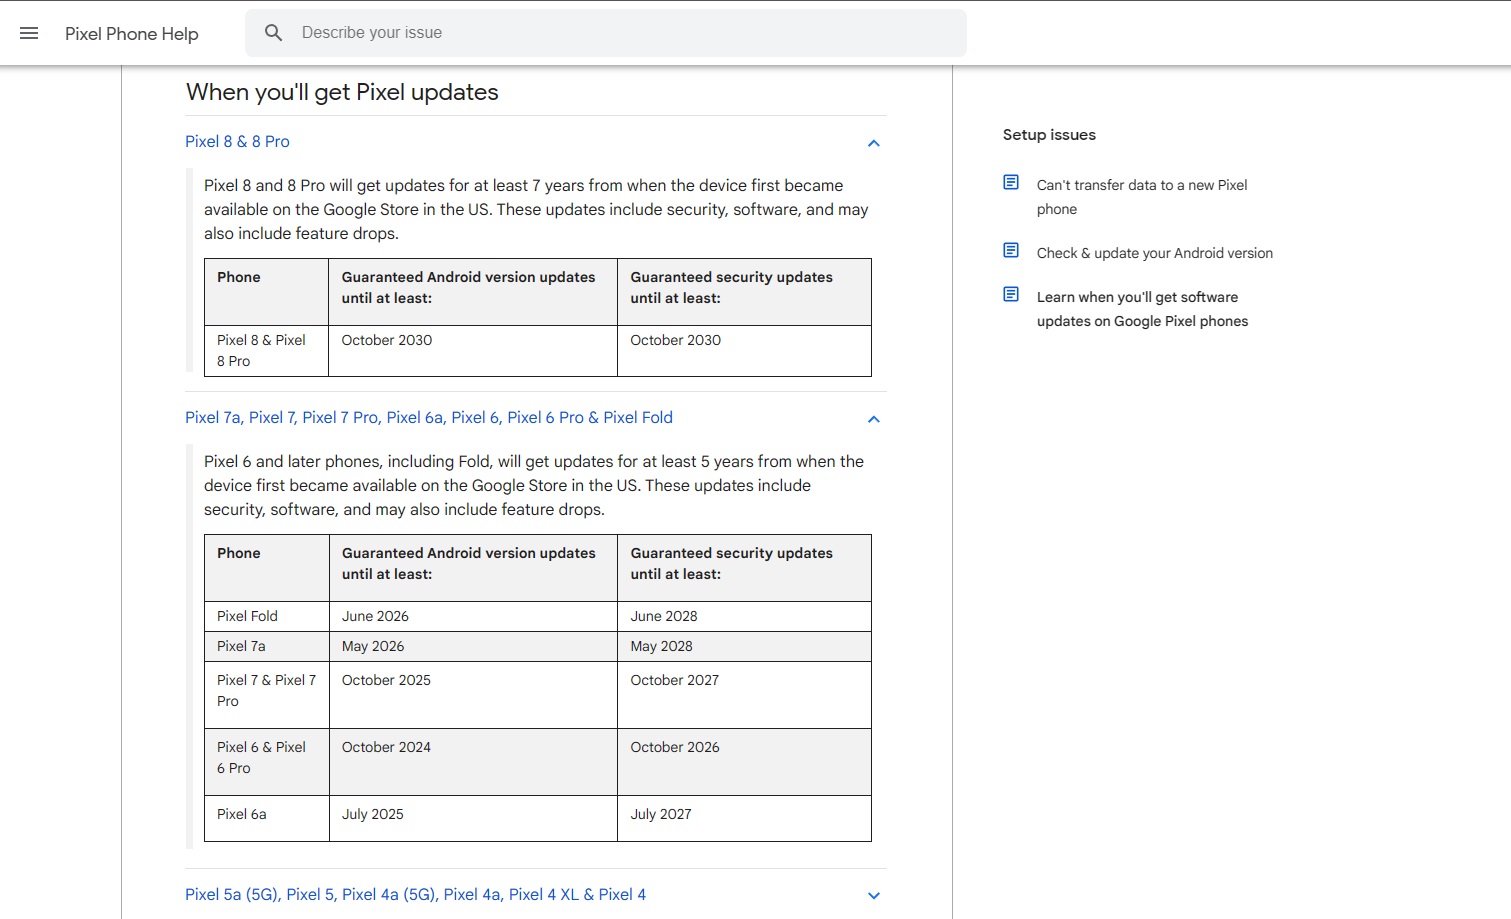1511x919 pixels.
Task: Click article icon beside Learn when you'll get software
Action: point(1011,295)
